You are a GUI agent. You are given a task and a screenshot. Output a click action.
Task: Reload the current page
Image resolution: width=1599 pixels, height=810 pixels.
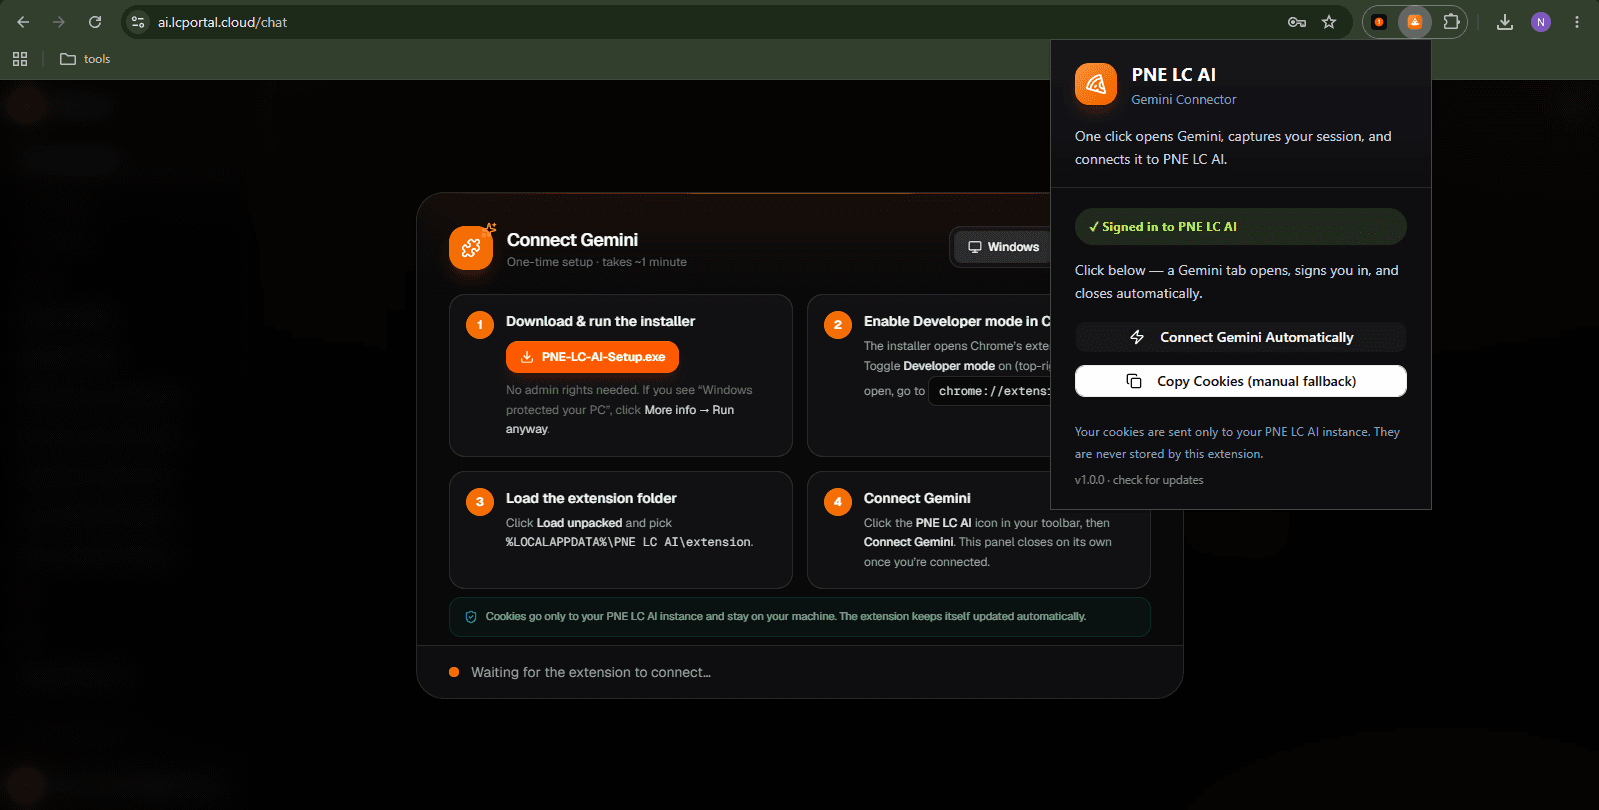point(95,22)
